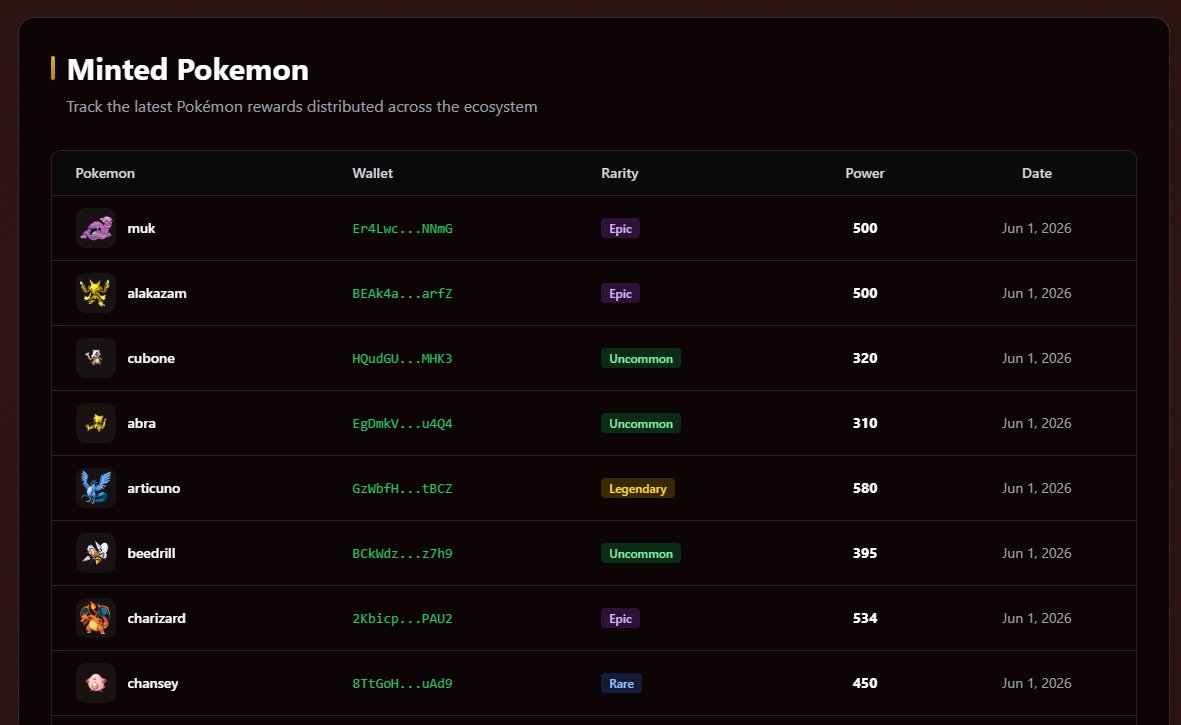The height and width of the screenshot is (725, 1181).
Task: Click the beedrill sprite icon
Action: coord(96,553)
